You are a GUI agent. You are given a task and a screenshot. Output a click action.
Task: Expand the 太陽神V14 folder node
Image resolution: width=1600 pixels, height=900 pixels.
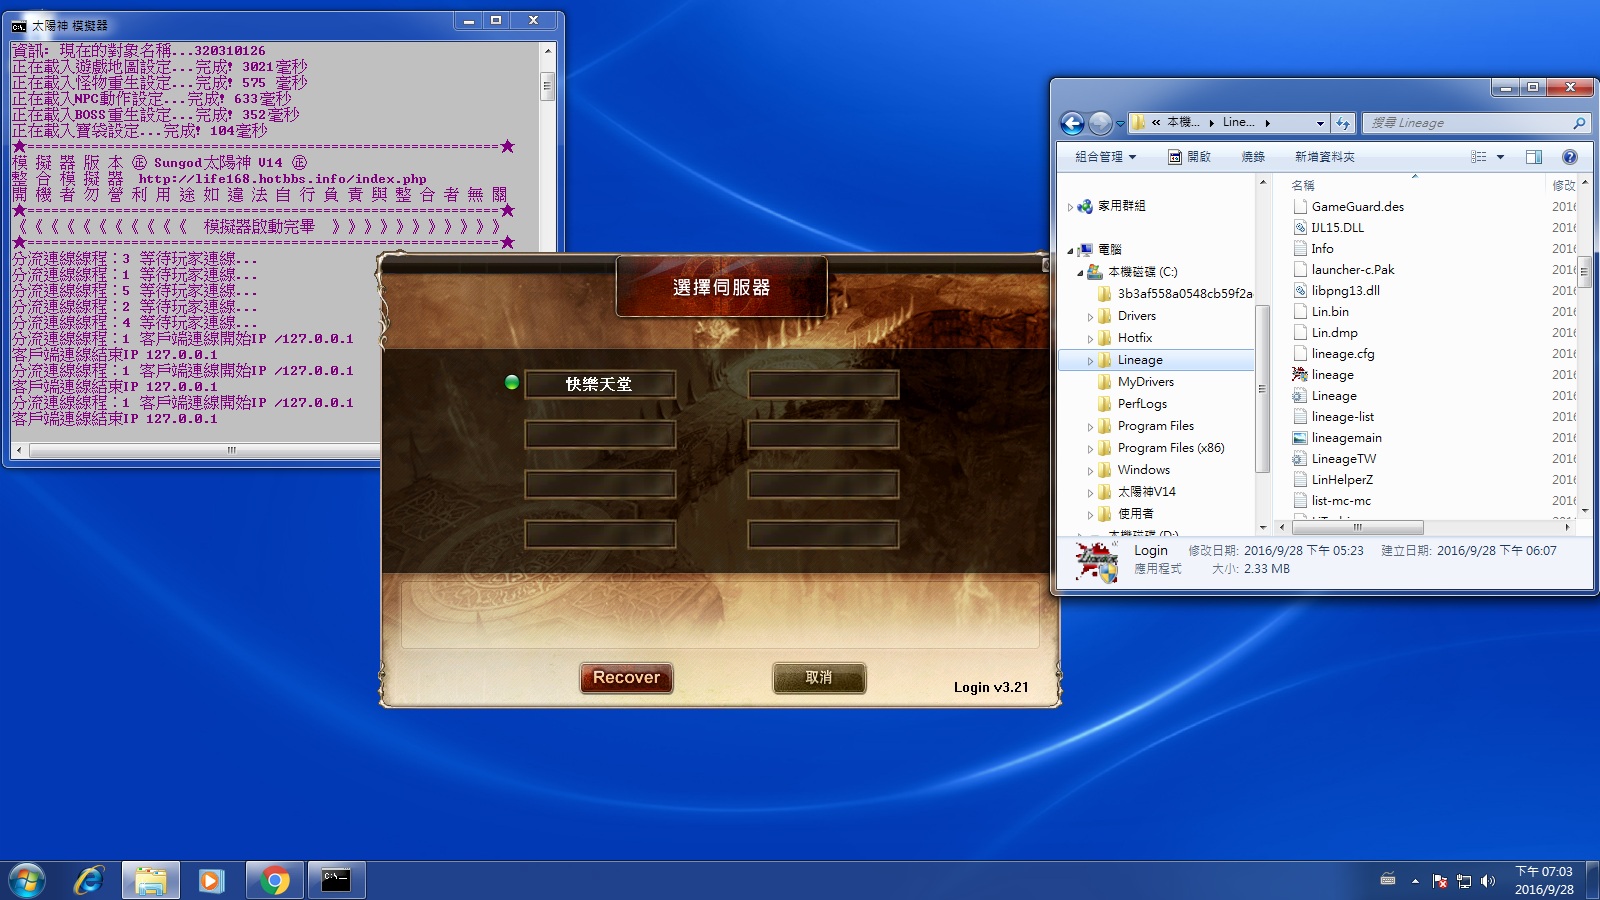pyautogui.click(x=1090, y=492)
